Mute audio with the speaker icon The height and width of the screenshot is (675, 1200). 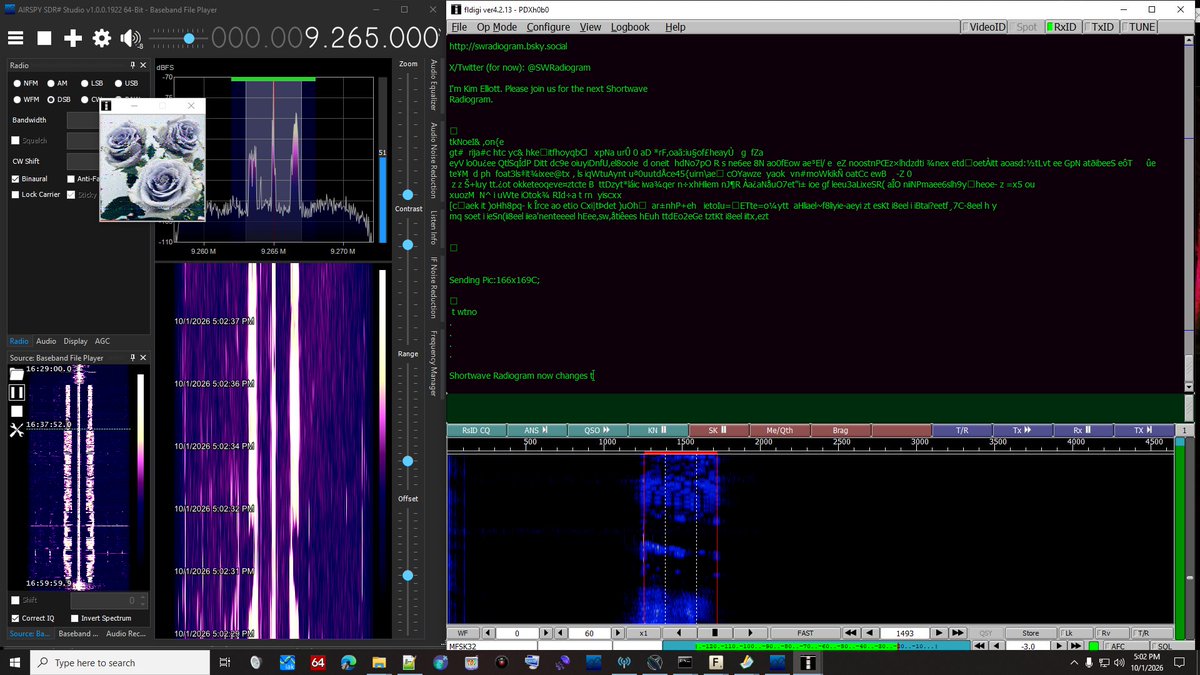(x=130, y=38)
